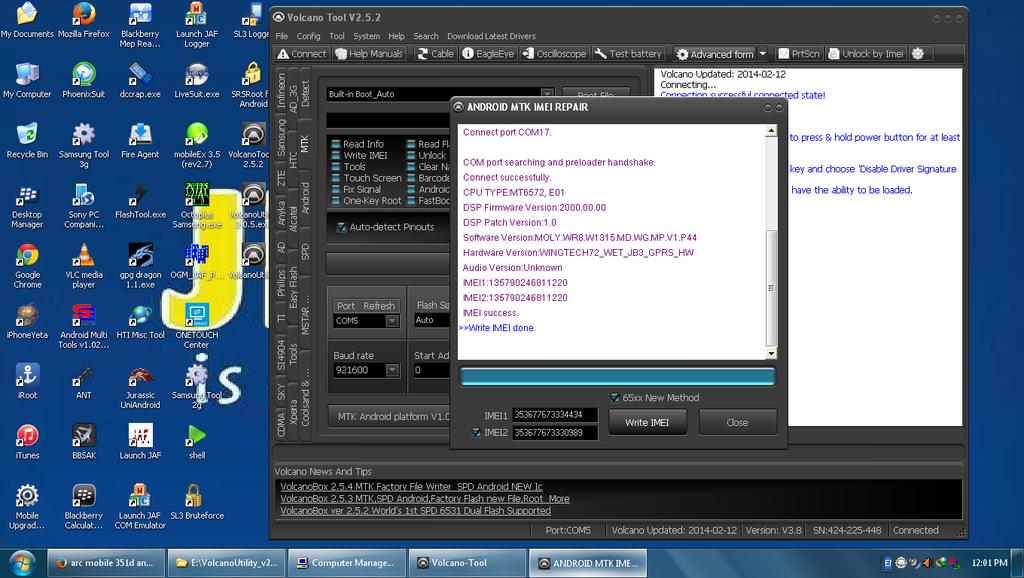Open the Config menu

[x=308, y=36]
